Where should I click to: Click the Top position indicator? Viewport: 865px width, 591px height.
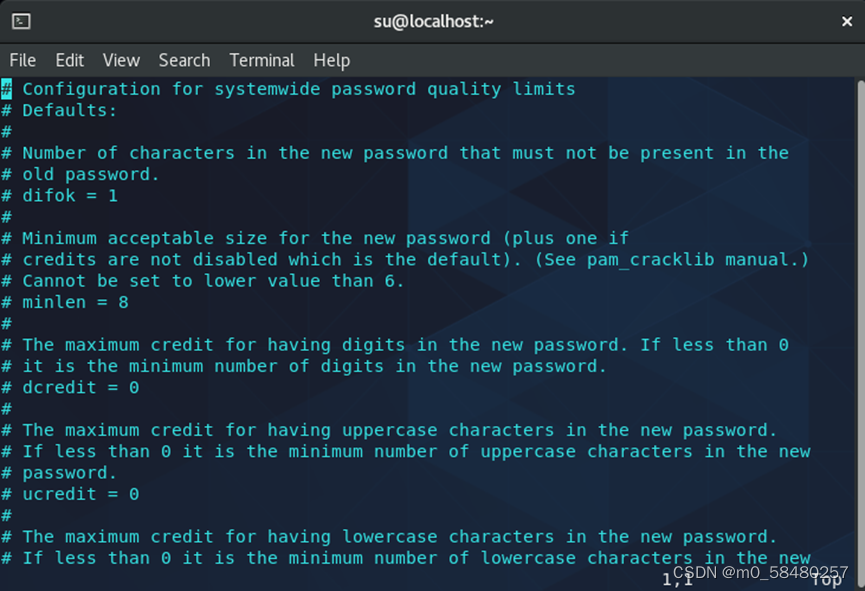[826, 578]
